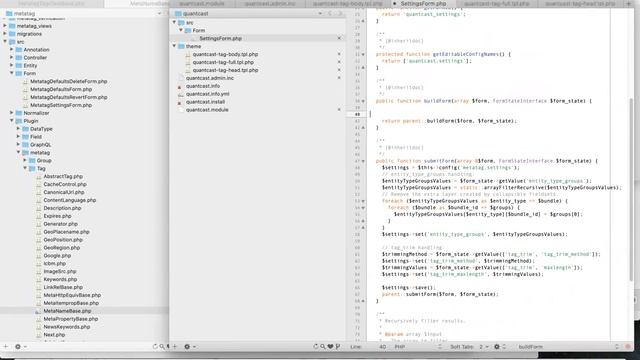This screenshot has width=640, height=360.
Task: Expand the metatag Normalizer folder
Action: [12, 113]
